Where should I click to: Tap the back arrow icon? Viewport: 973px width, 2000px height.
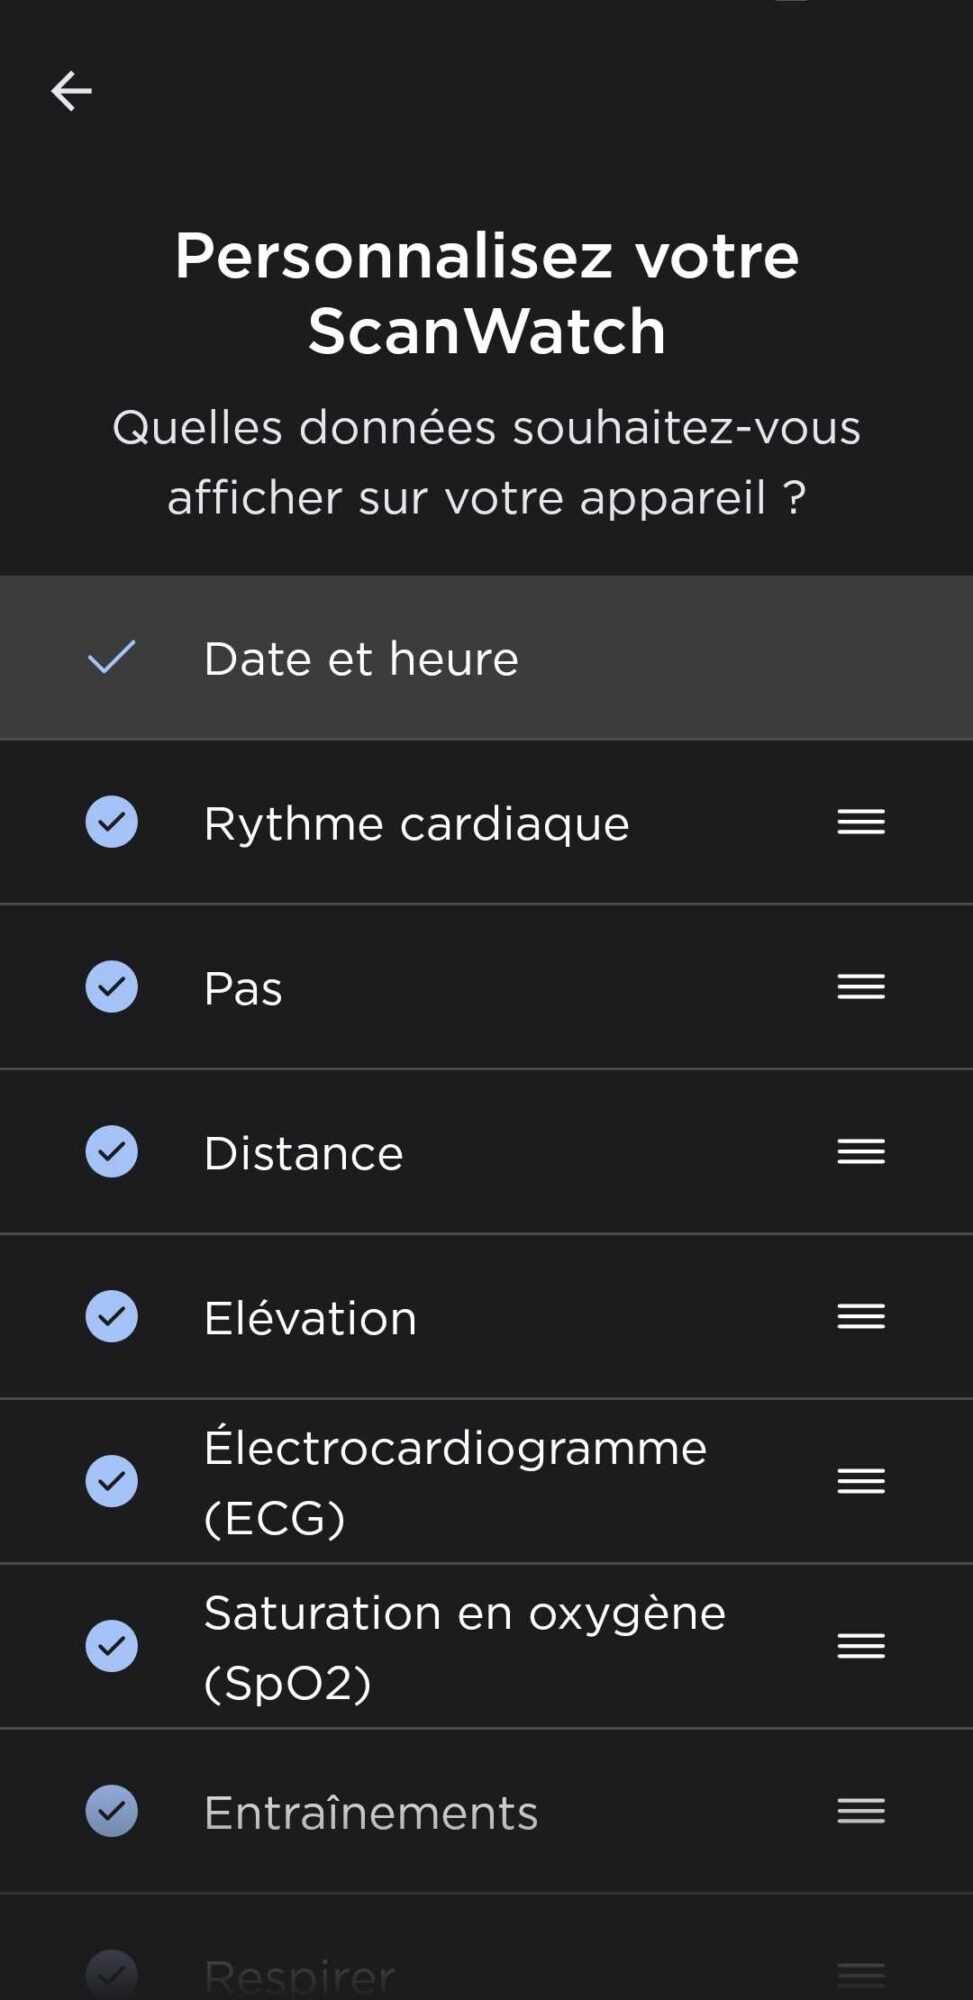pyautogui.click(x=71, y=91)
